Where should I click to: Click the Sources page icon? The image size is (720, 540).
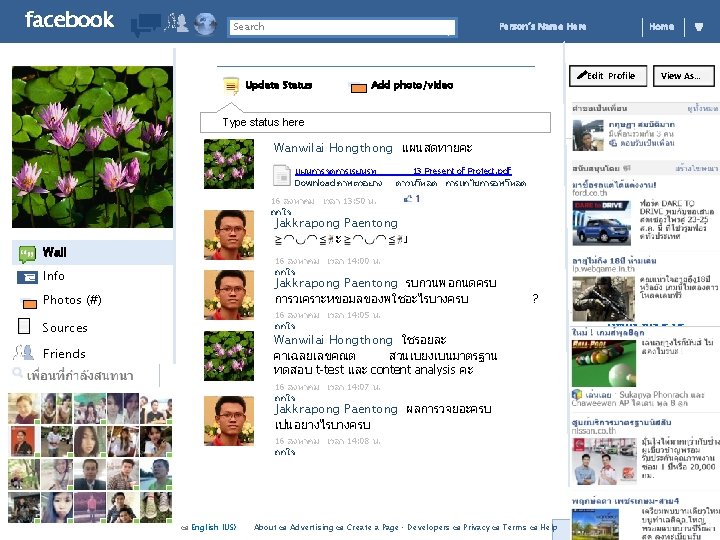tap(24, 326)
